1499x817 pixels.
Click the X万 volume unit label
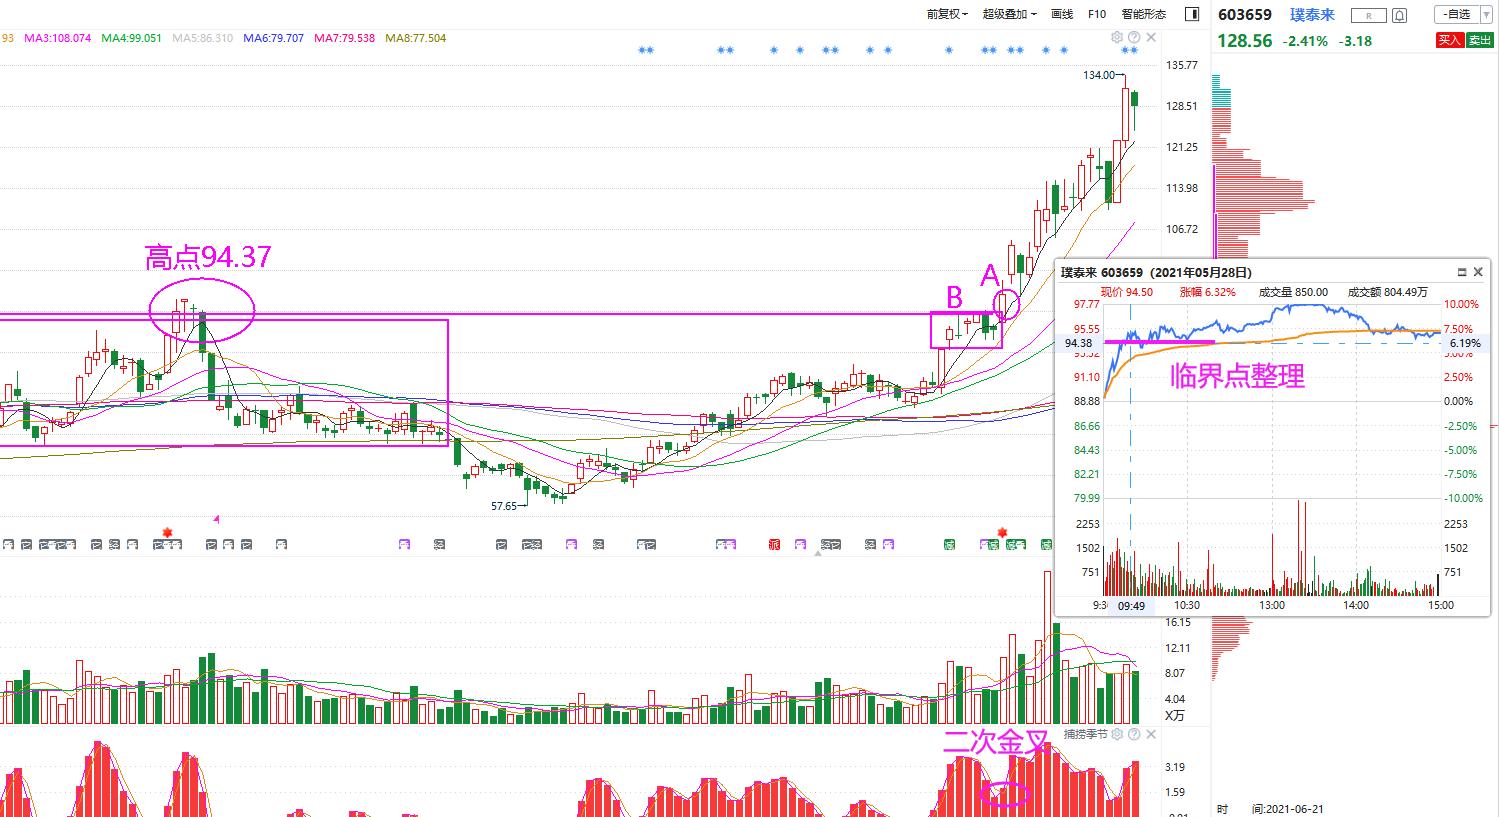[x=1175, y=715]
